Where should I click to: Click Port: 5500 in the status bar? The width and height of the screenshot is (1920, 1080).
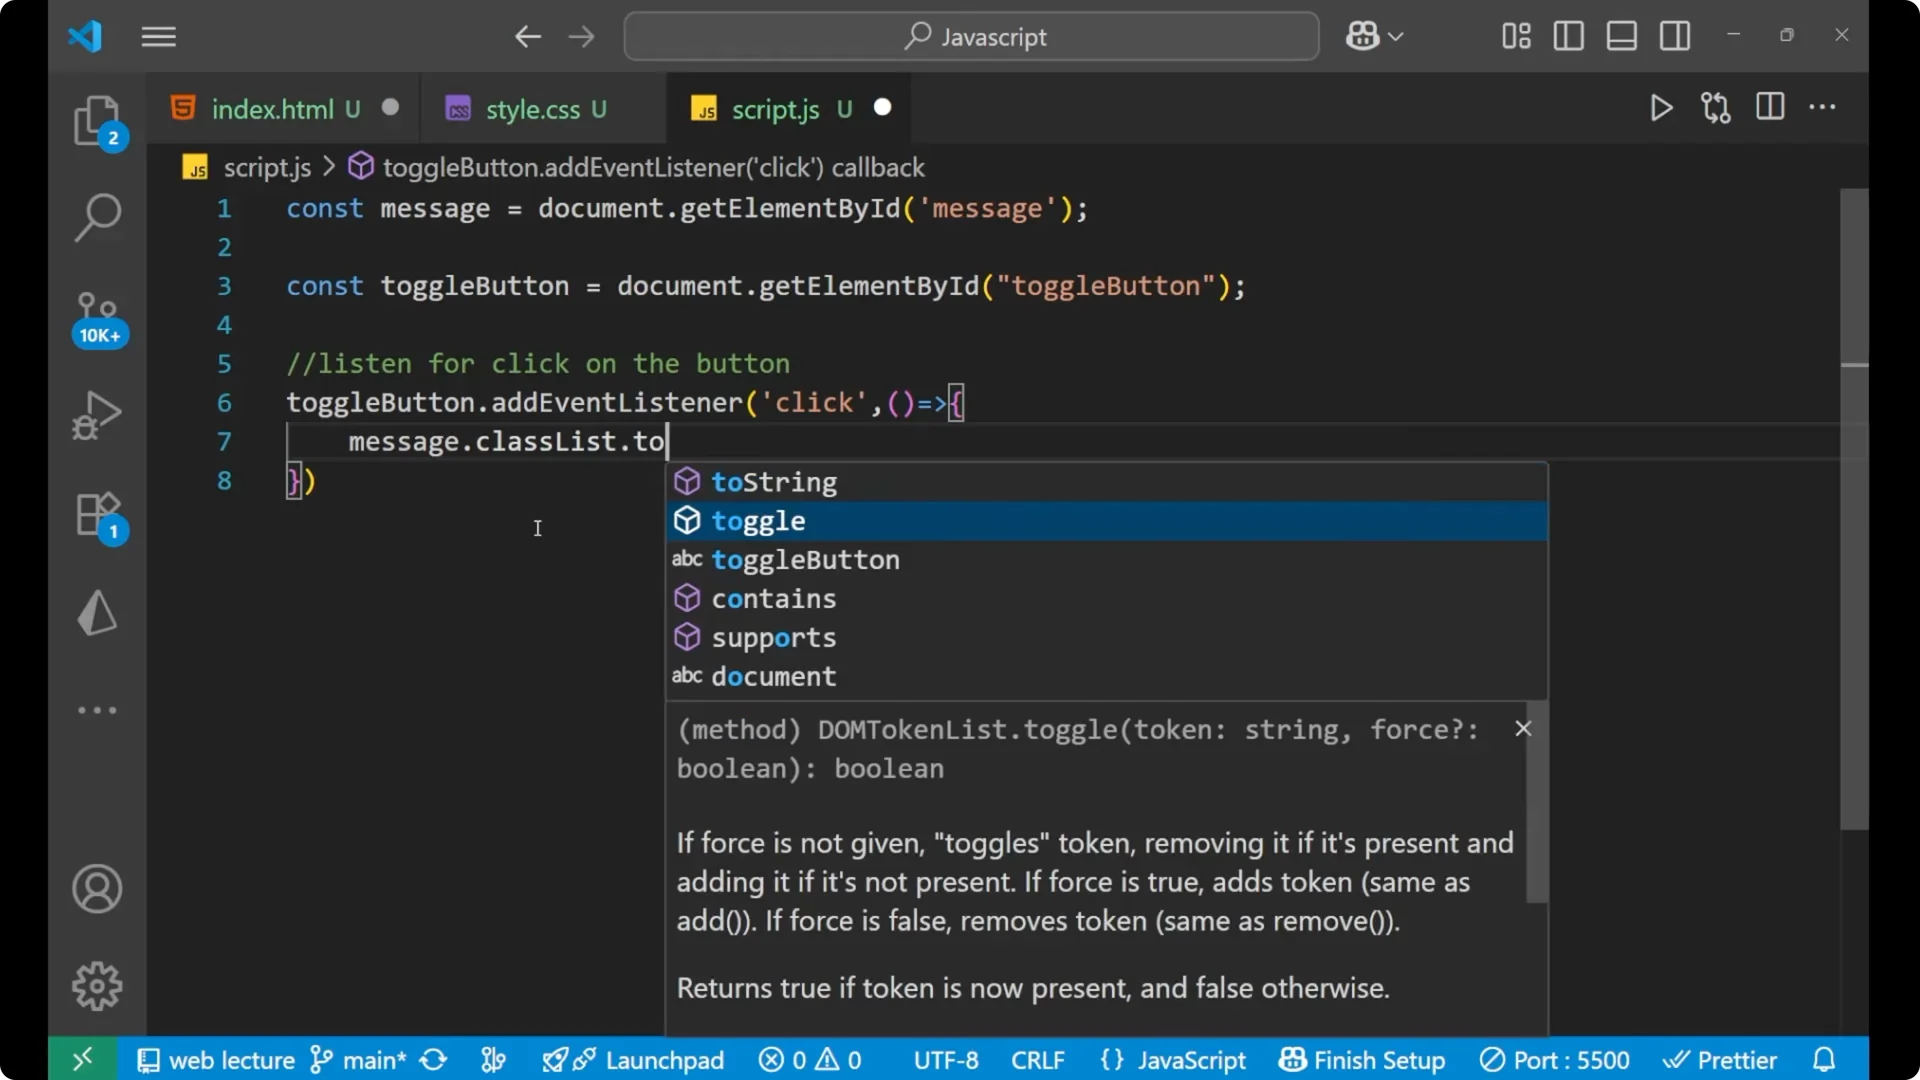point(1554,1059)
